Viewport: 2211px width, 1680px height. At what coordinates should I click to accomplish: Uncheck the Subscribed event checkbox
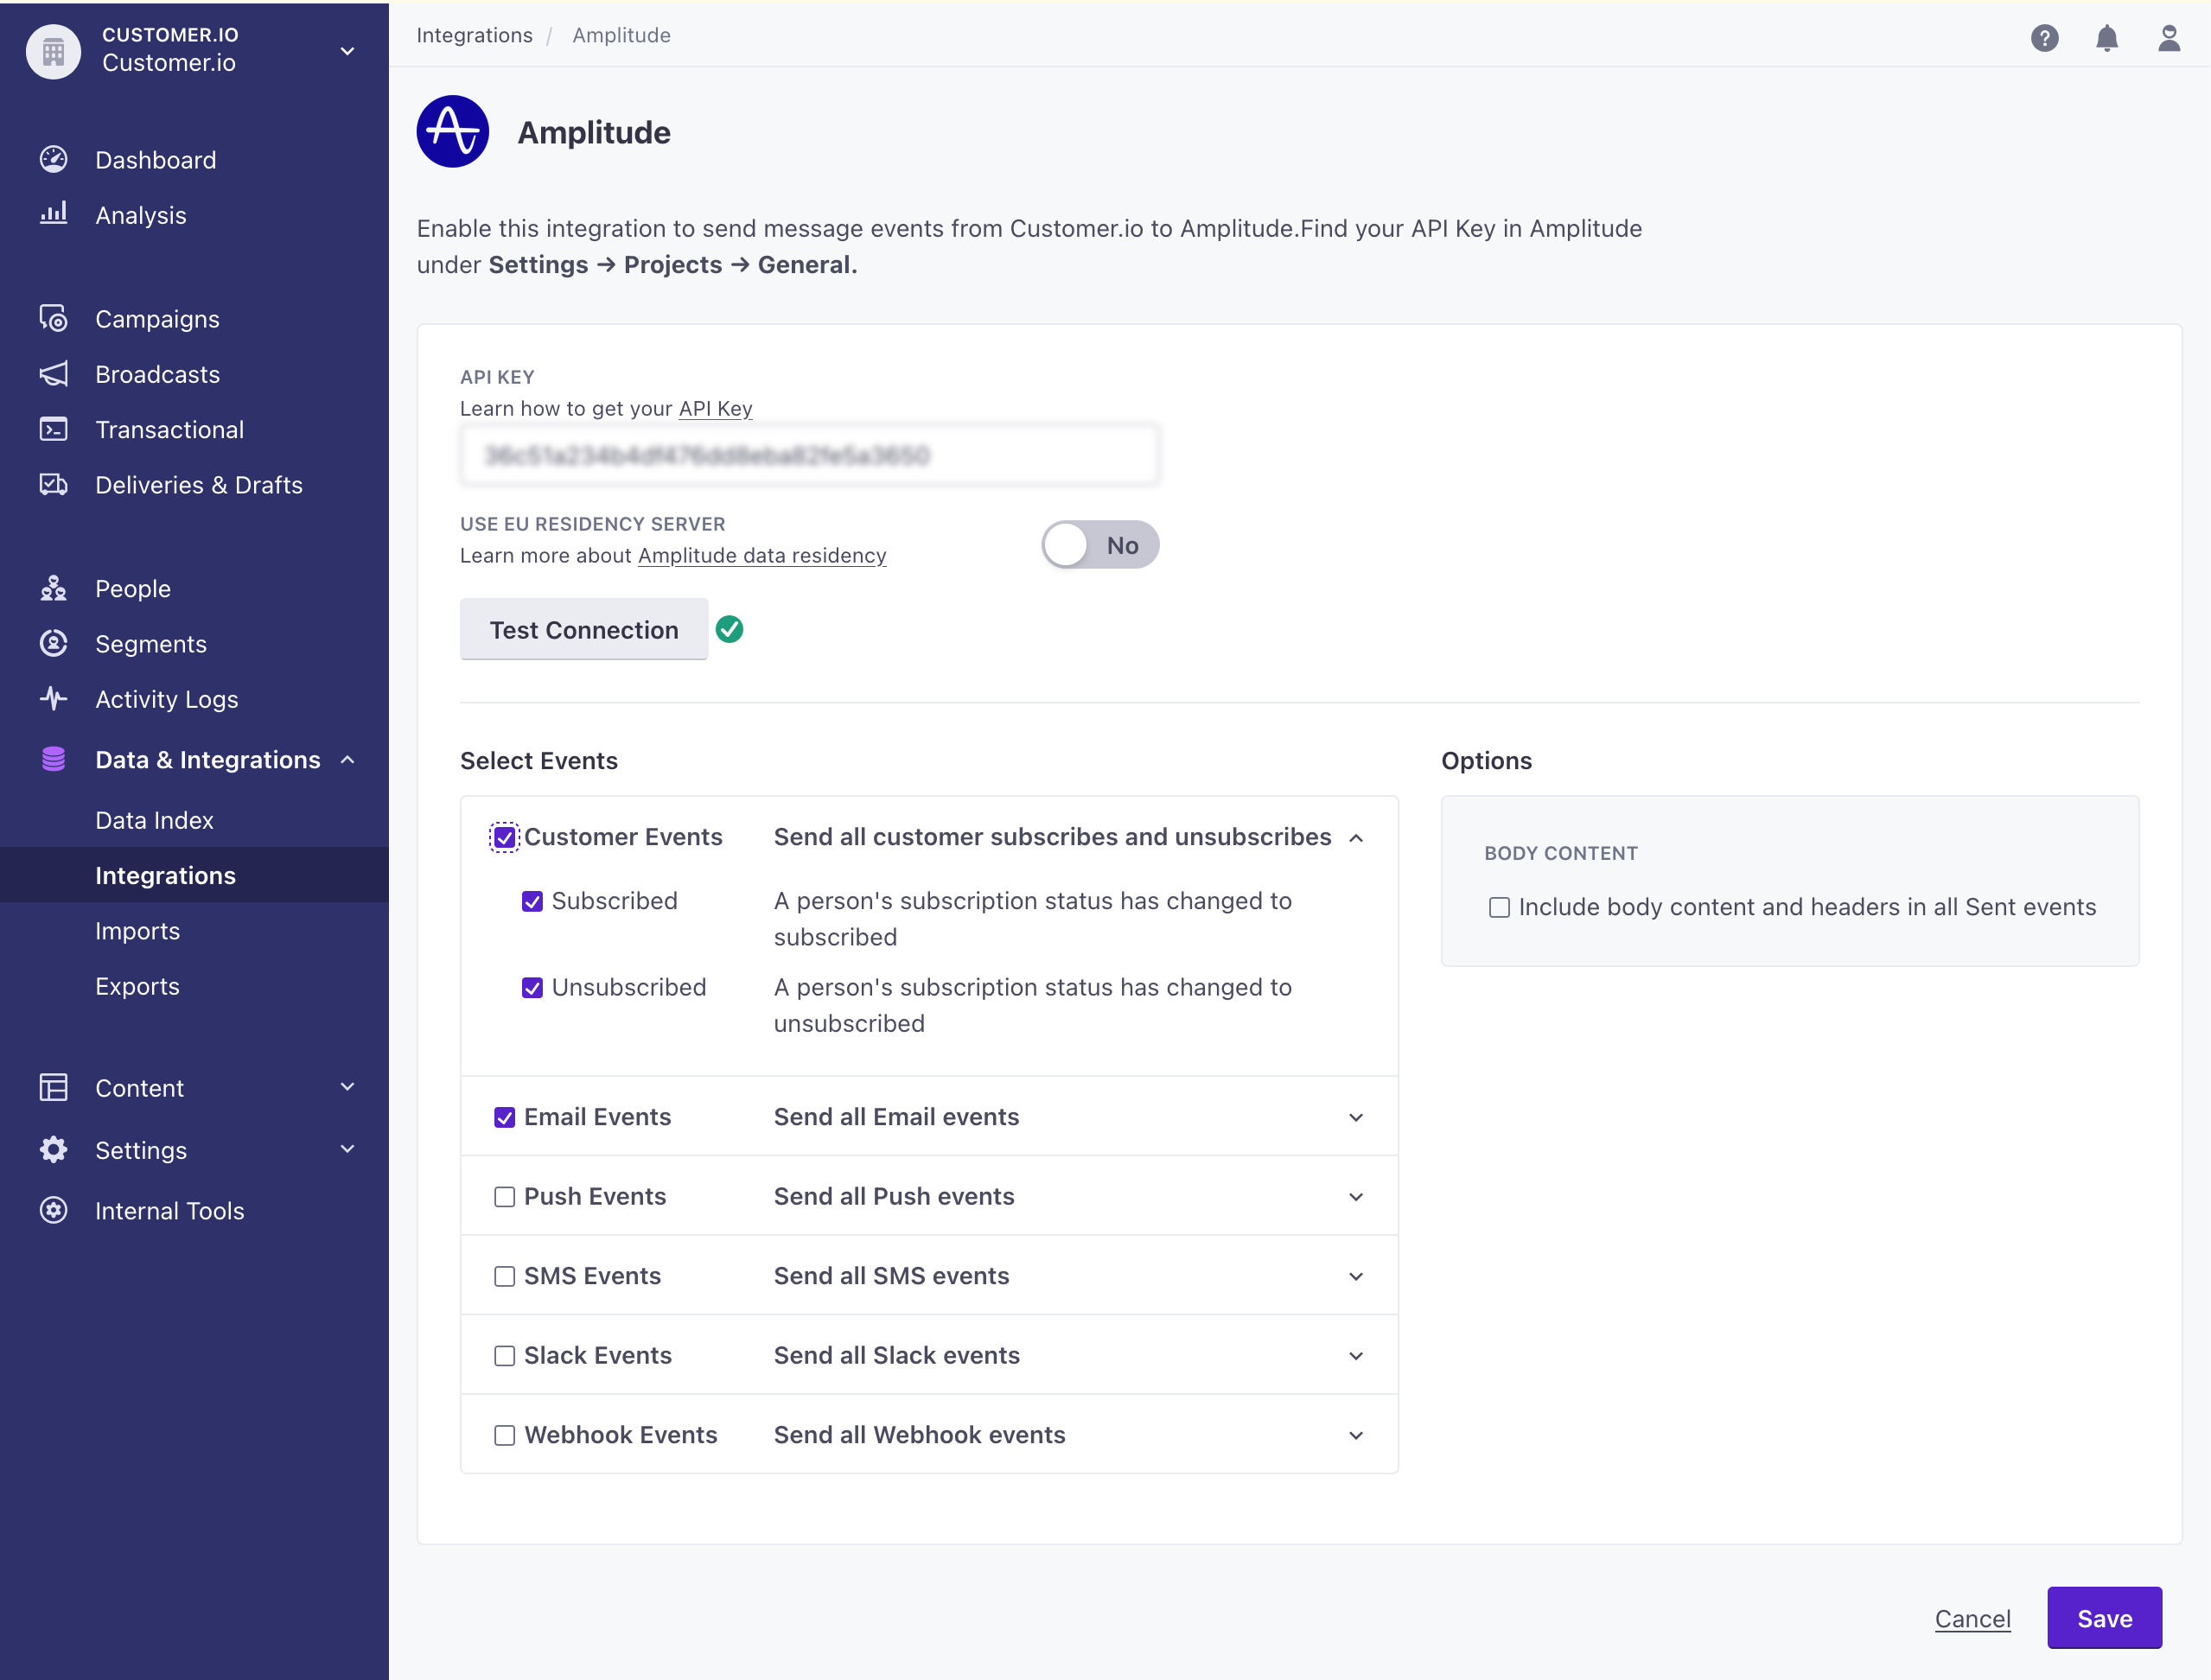[x=532, y=901]
